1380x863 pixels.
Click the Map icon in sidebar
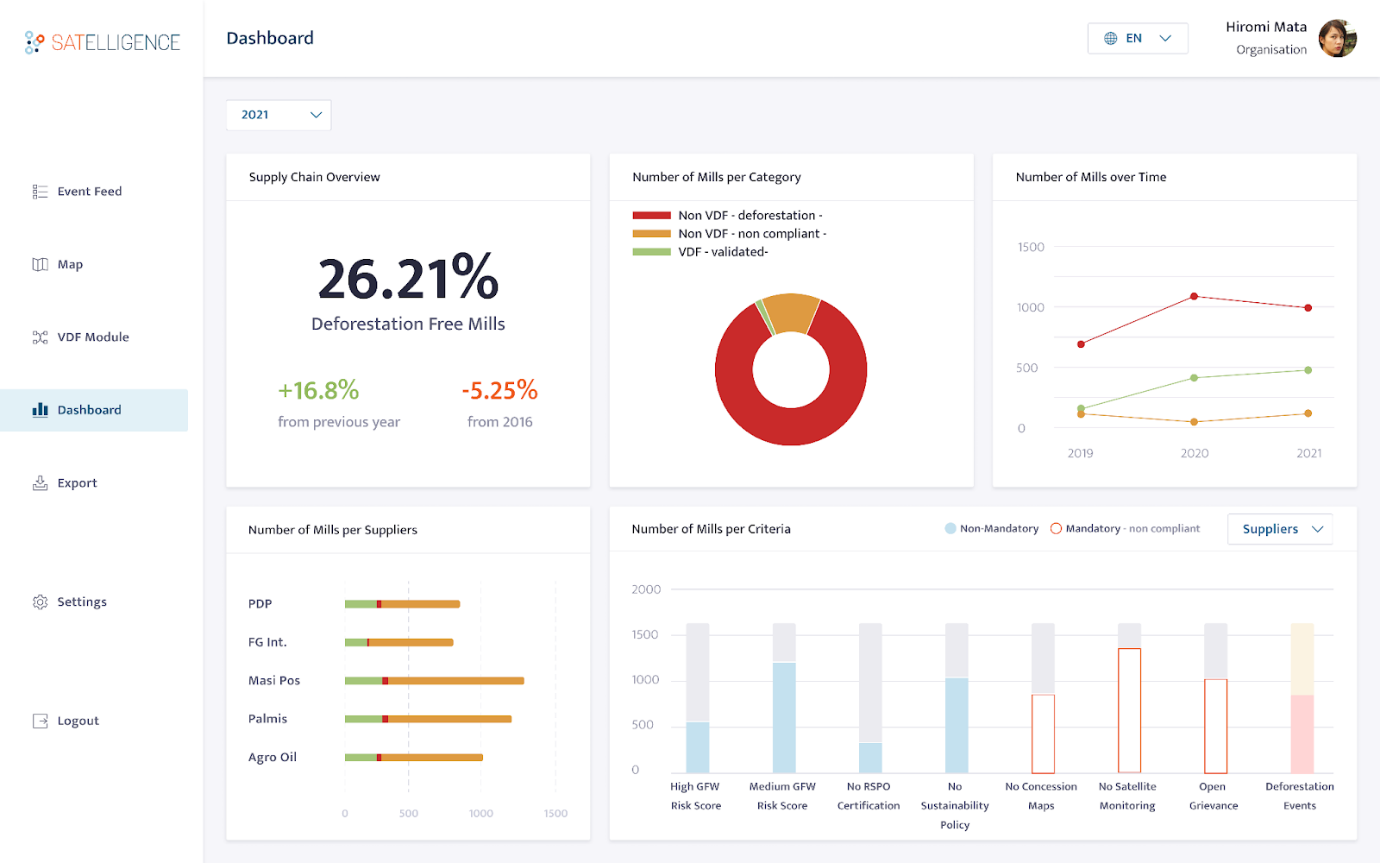click(40, 264)
